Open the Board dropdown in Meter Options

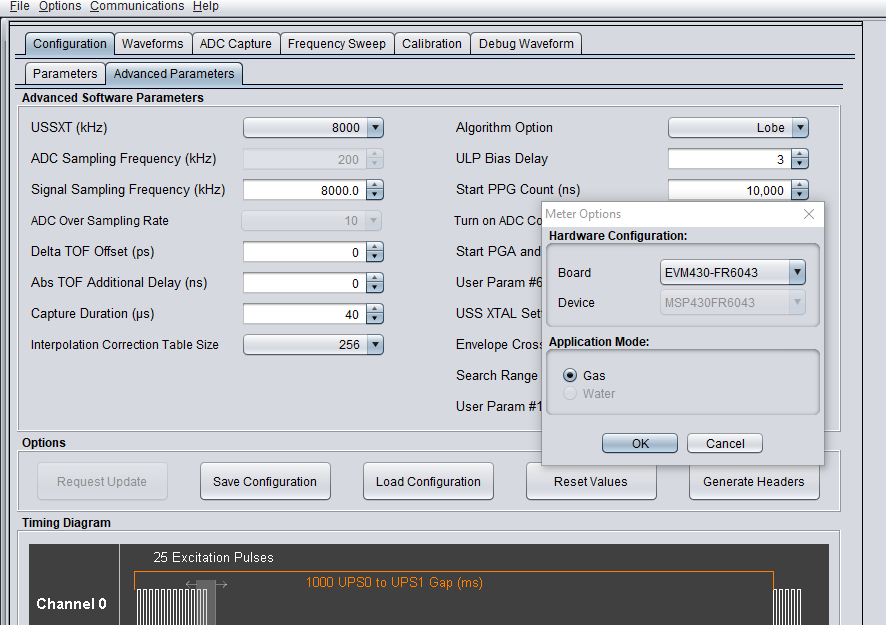point(796,272)
